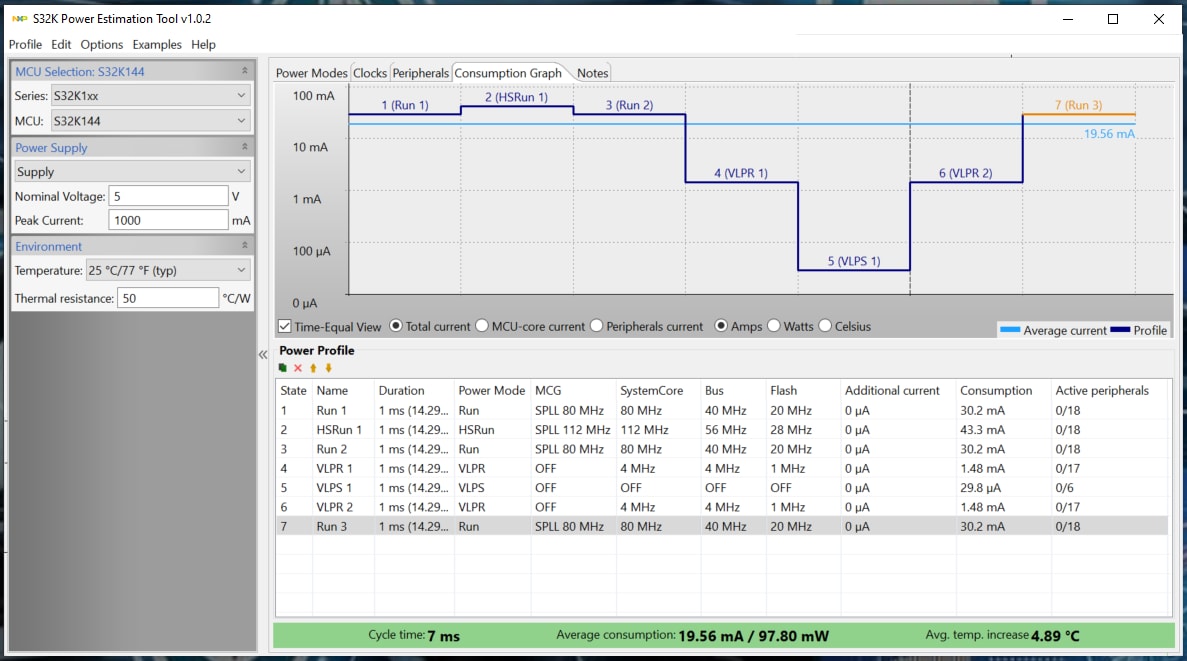The width and height of the screenshot is (1187, 661).
Task: Click the Duration column header
Action: click(401, 391)
